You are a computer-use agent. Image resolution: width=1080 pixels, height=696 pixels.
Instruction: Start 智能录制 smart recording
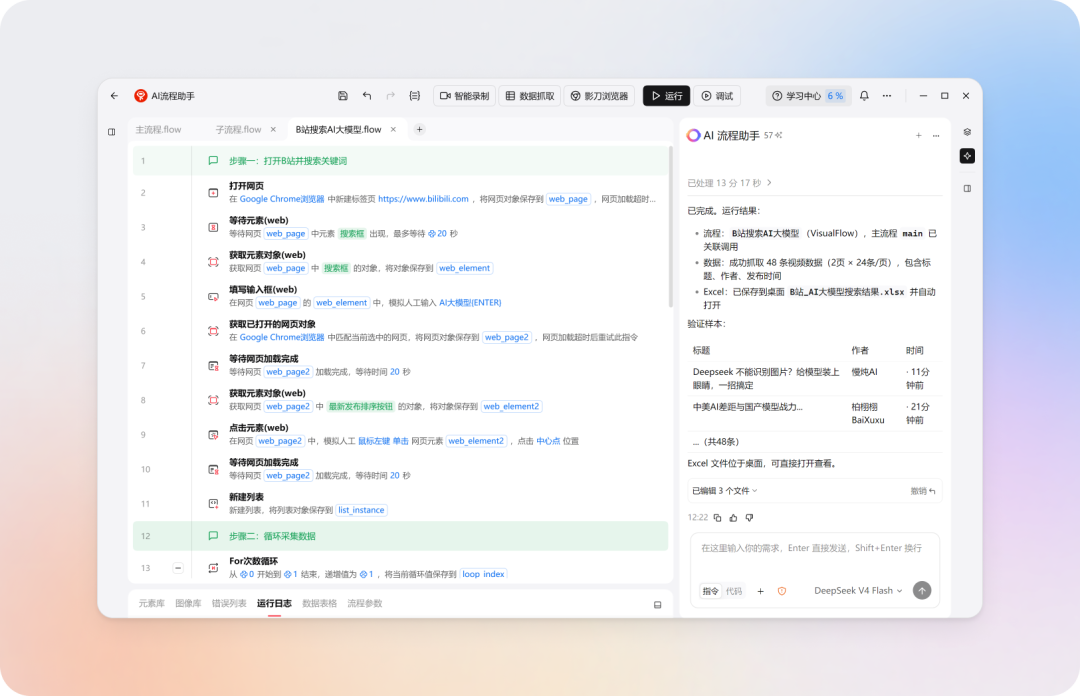click(464, 96)
